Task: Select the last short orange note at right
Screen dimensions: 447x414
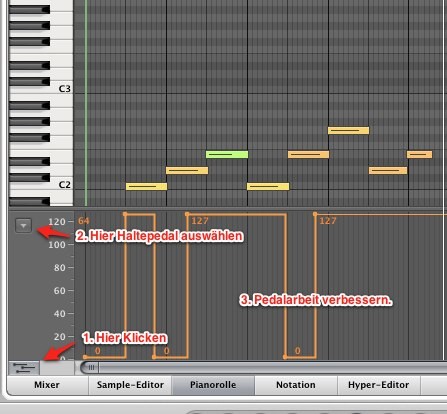Action: (419, 154)
